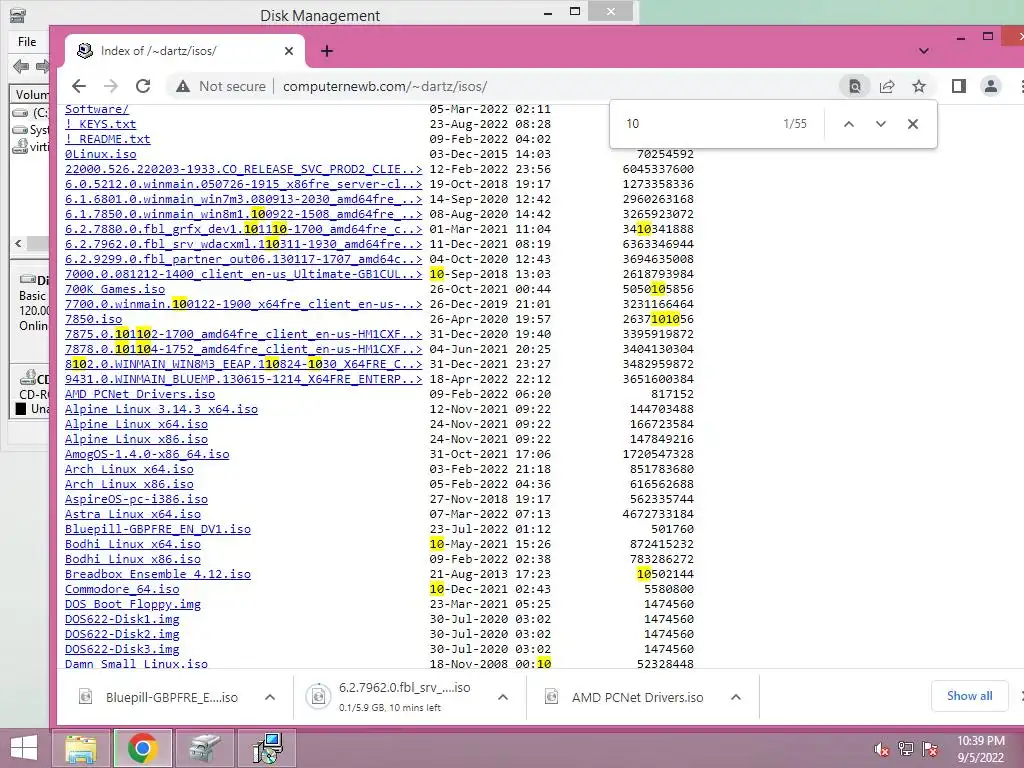Go forward using browser forward arrow
Screen dimensions: 1024x768
pyautogui.click(x=111, y=86)
